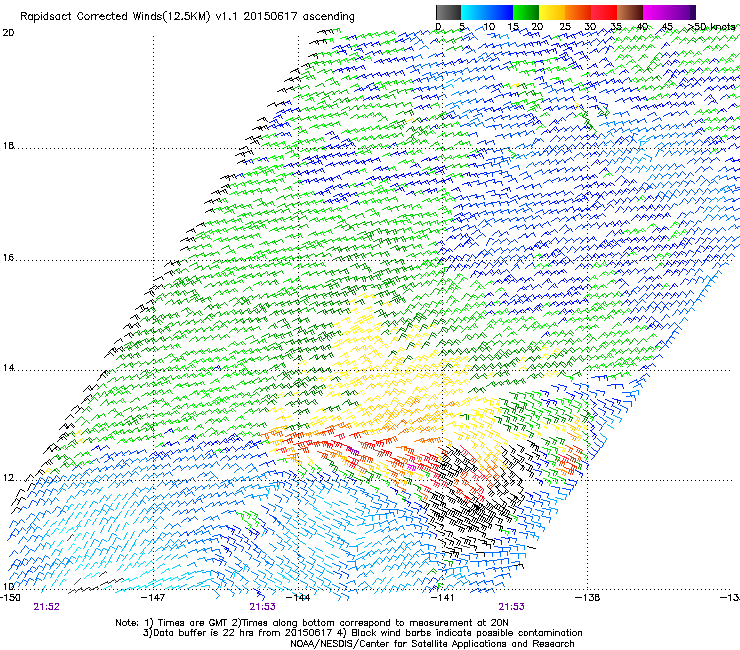
Task: Click the '21:53' time label right of -141
Action: 512,607
